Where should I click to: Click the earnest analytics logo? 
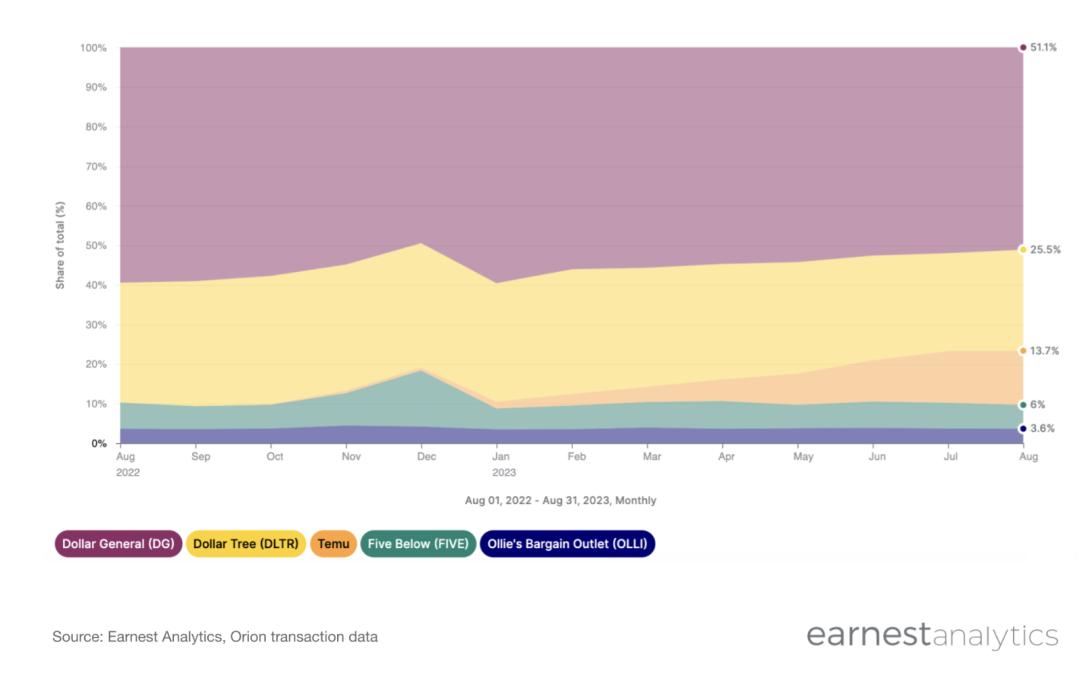(932, 635)
